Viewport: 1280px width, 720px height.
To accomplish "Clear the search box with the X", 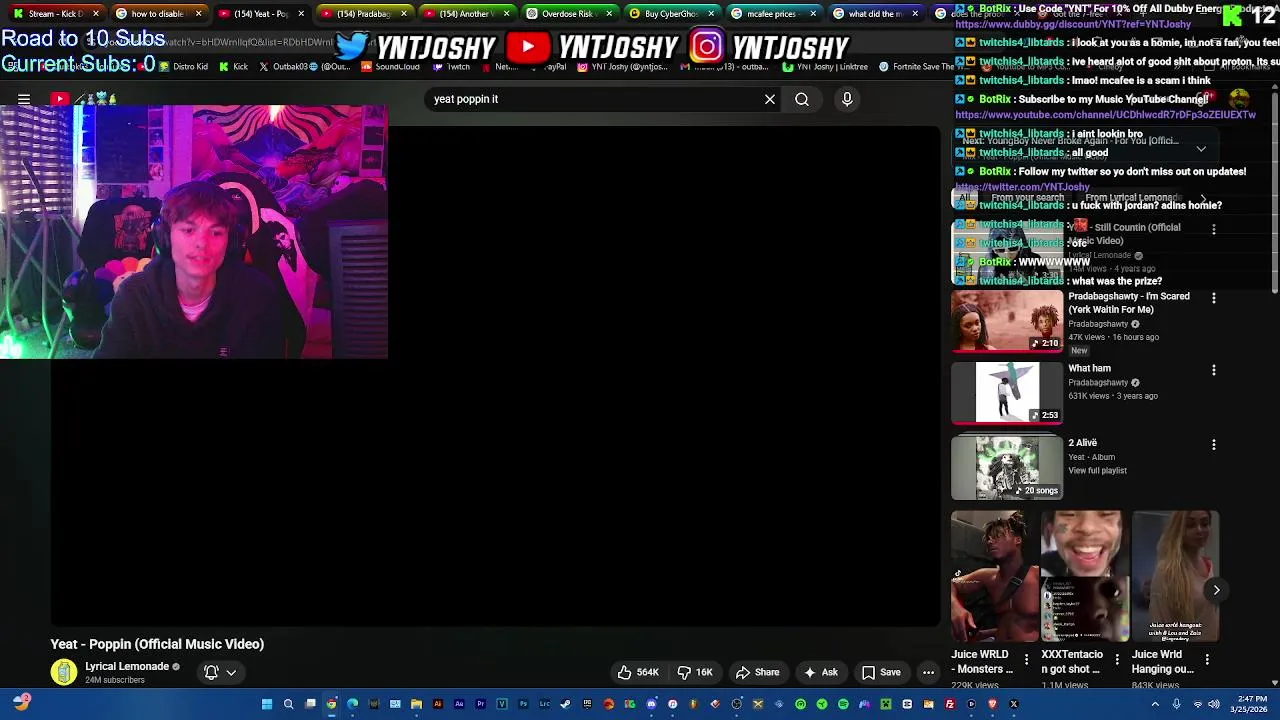I will point(770,99).
